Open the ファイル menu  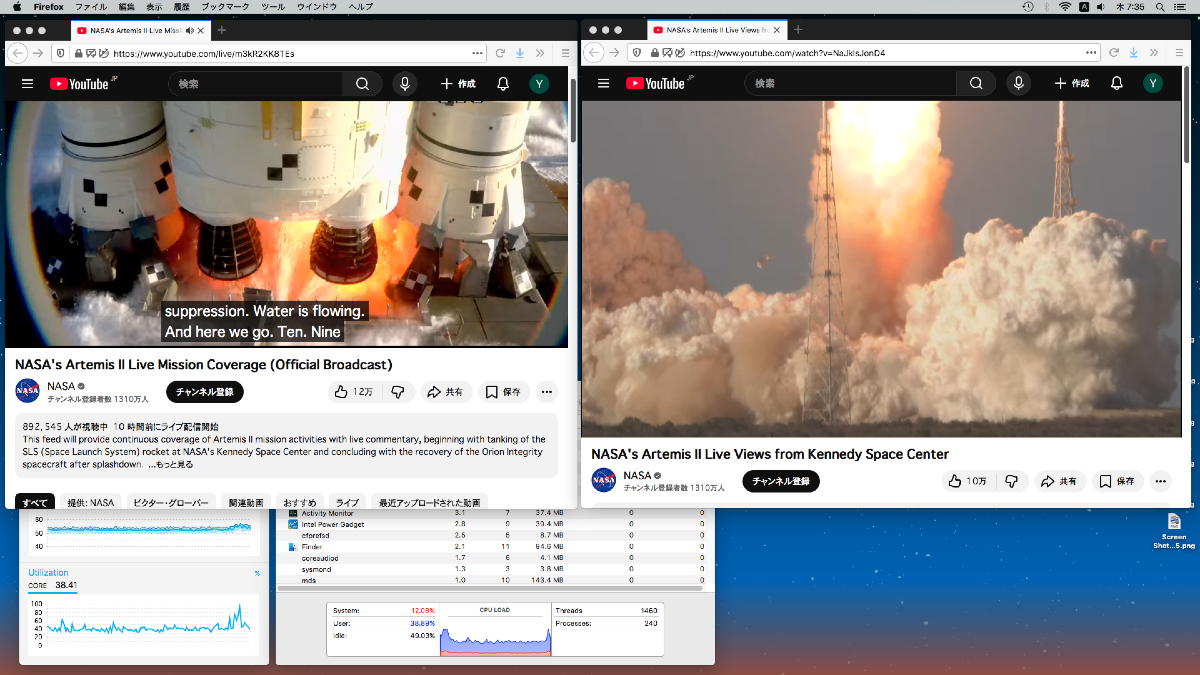click(91, 7)
